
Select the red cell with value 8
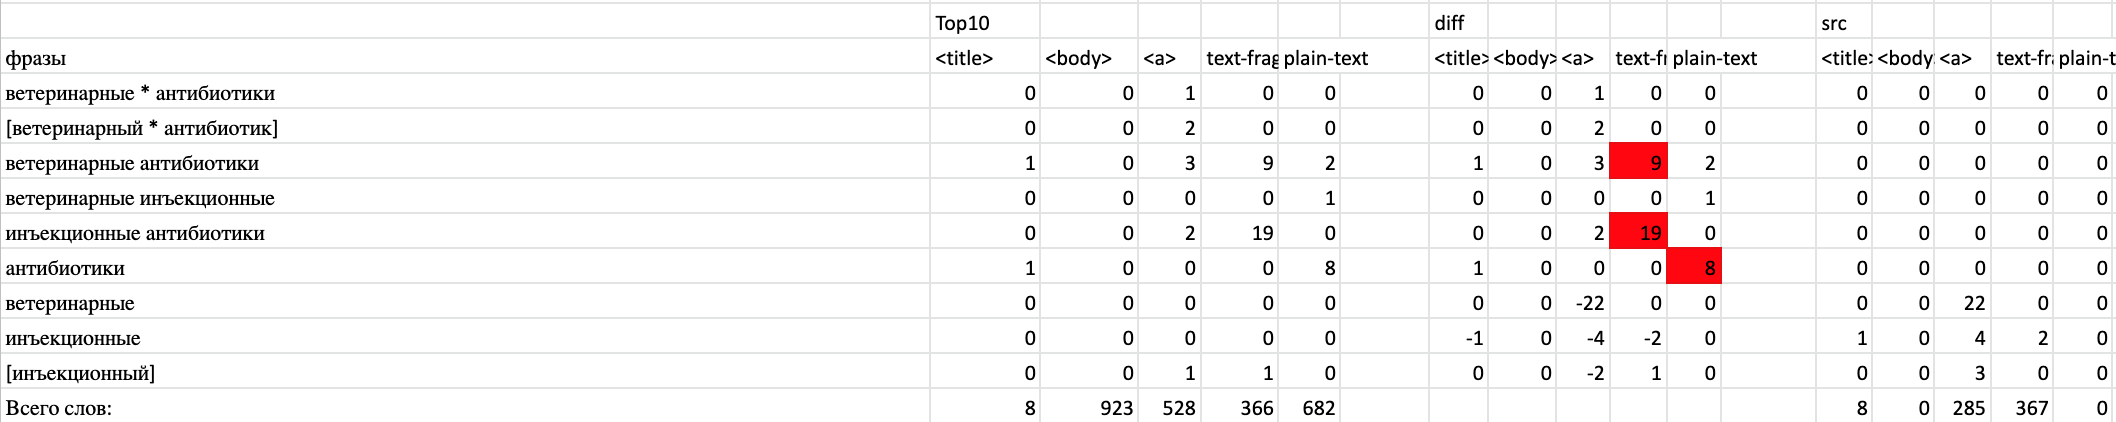click(1694, 267)
